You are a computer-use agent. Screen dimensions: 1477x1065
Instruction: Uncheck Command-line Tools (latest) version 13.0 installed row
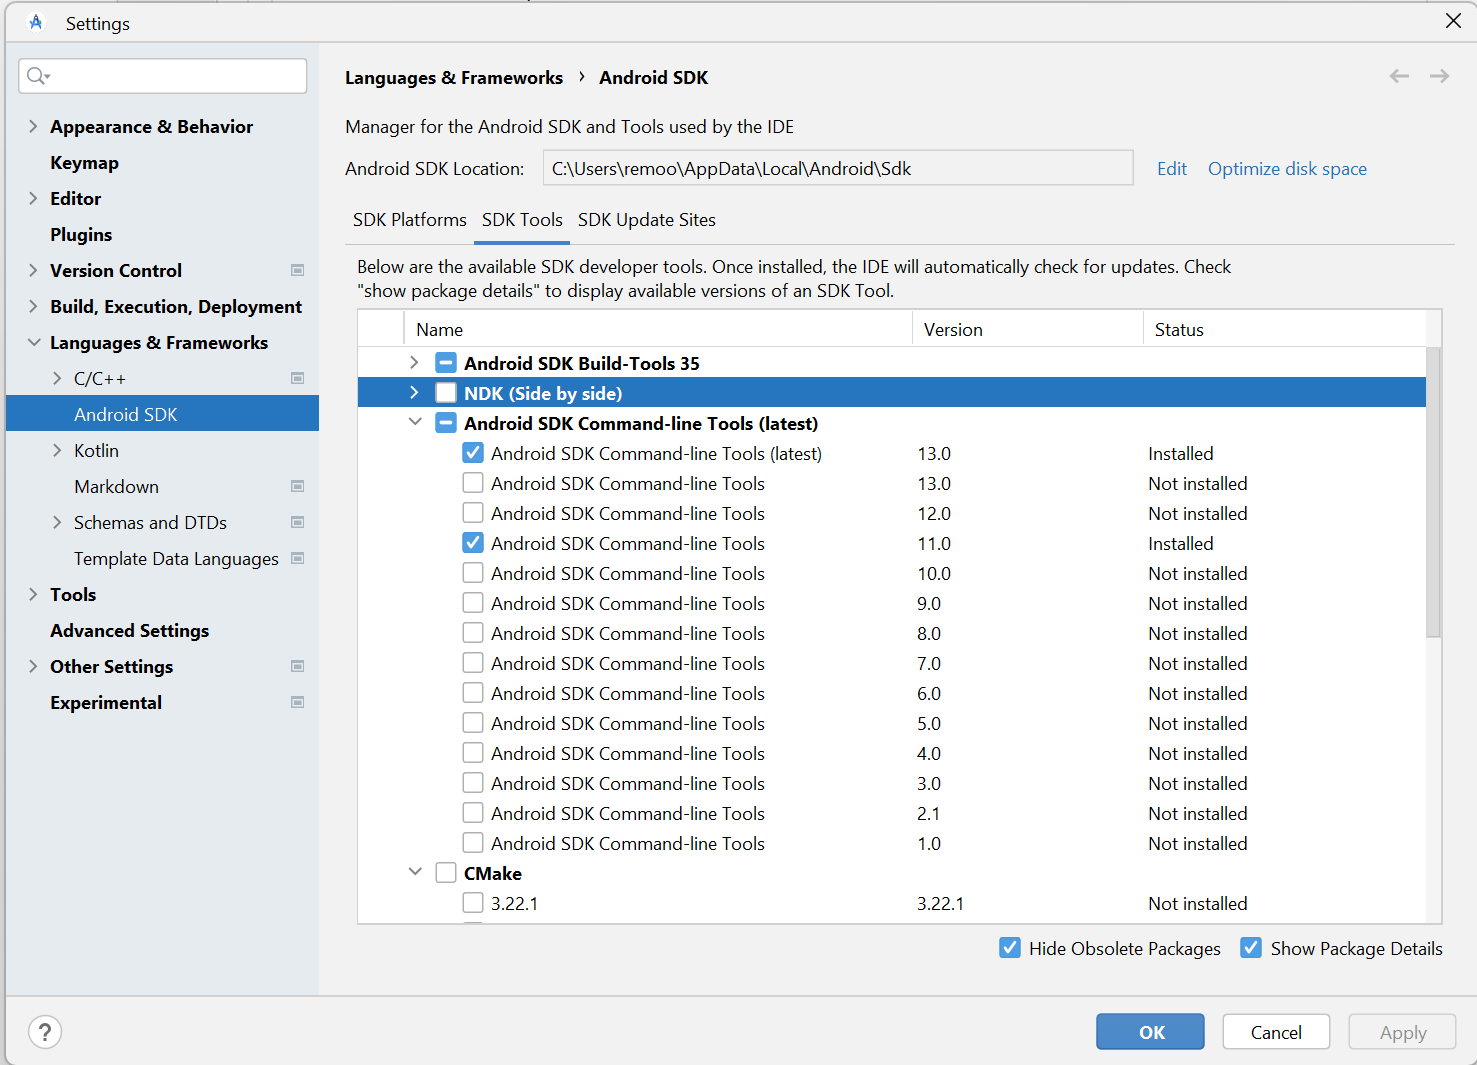tap(473, 453)
